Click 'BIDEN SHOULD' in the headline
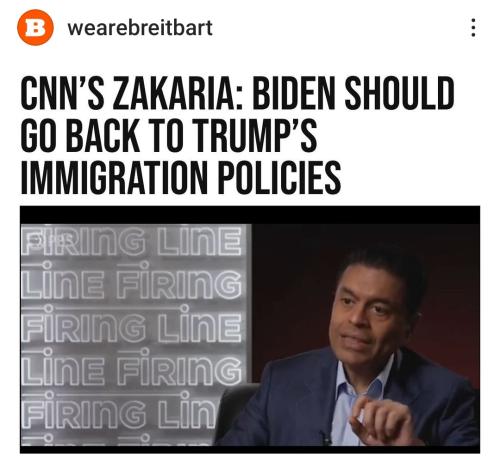Image resolution: width=500 pixels, height=462 pixels. click(x=354, y=93)
